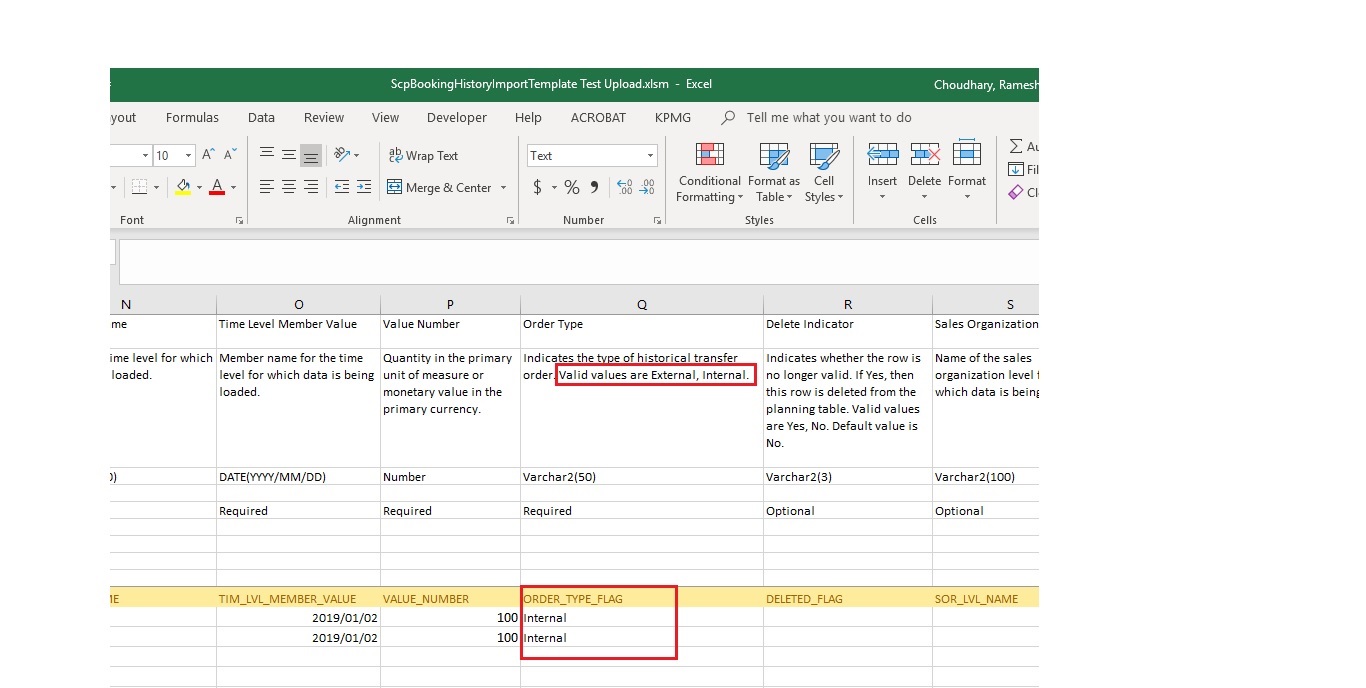Click the Tell me what you want search box
The width and height of the screenshot is (1366, 688).
tap(830, 117)
